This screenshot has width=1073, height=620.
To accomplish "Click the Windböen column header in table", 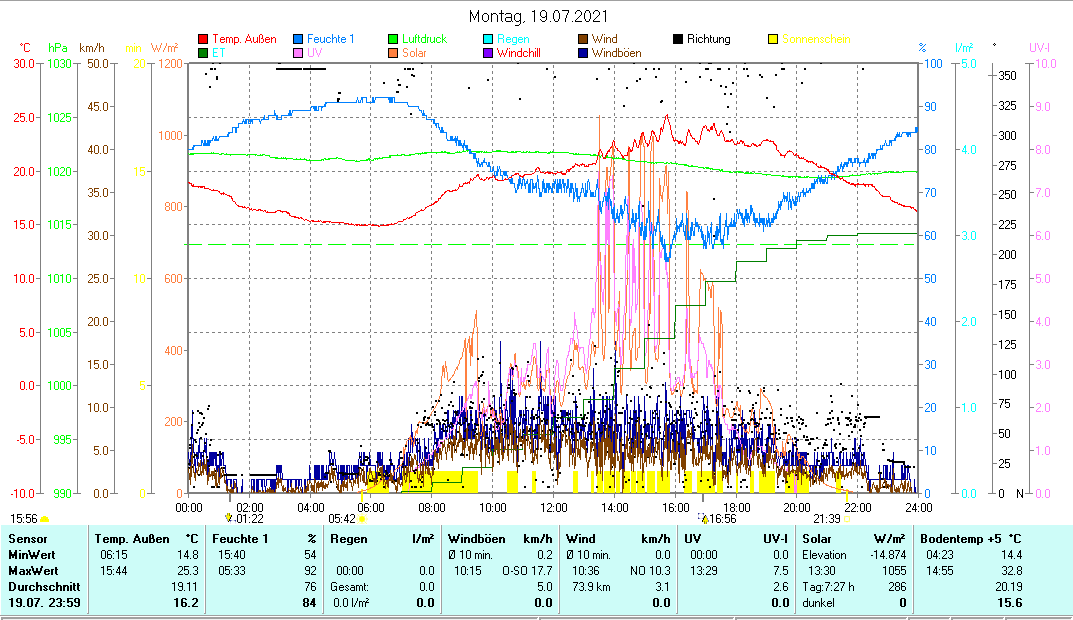I will 476,539.
